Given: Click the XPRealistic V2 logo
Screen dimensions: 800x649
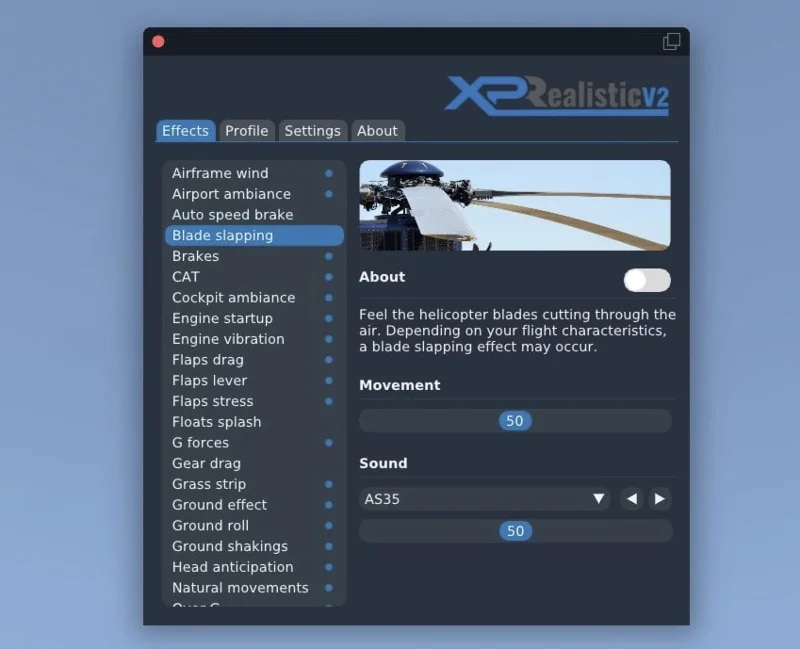Looking at the screenshot, I should pyautogui.click(x=557, y=95).
